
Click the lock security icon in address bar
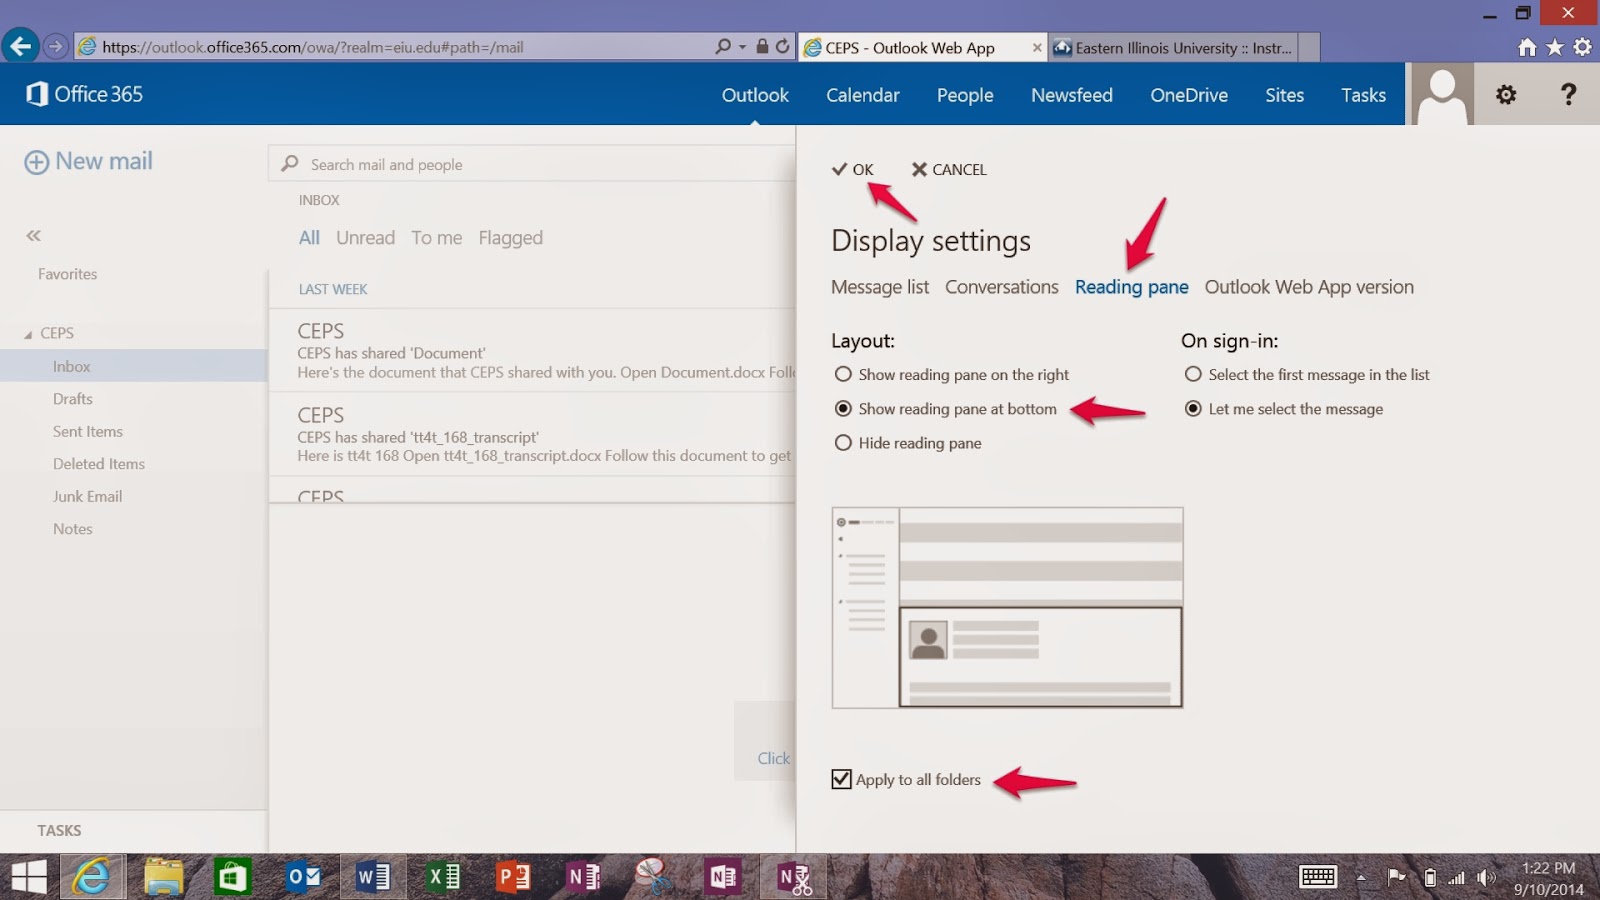(x=762, y=46)
